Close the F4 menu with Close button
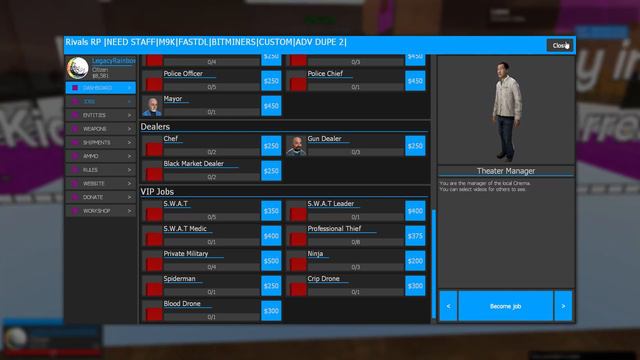Screen dimensions: 640x360 pos(560,45)
